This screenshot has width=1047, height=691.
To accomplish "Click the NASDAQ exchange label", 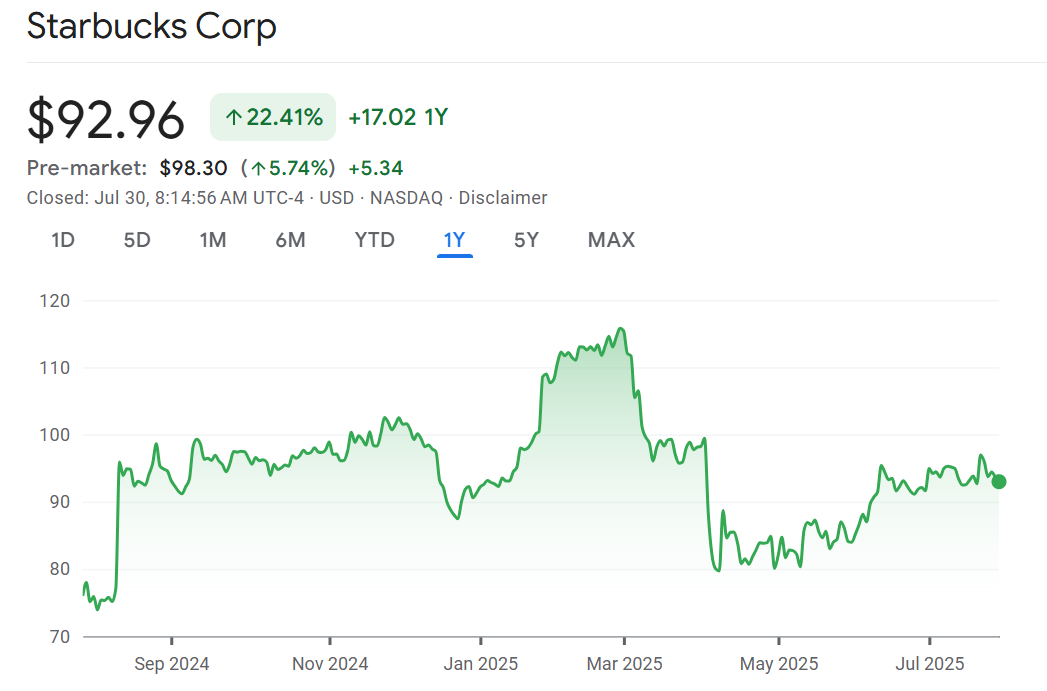I will [407, 198].
